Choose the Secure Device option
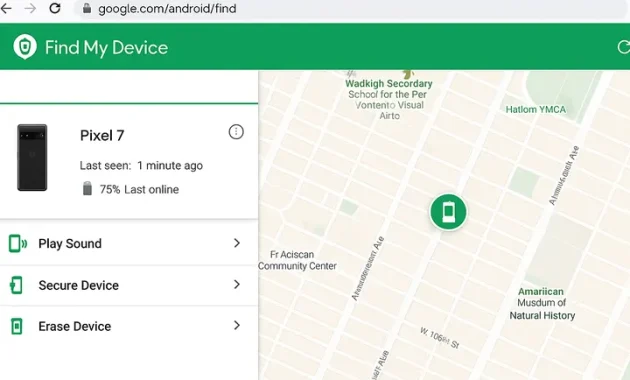This screenshot has width=630, height=380. [x=129, y=285]
